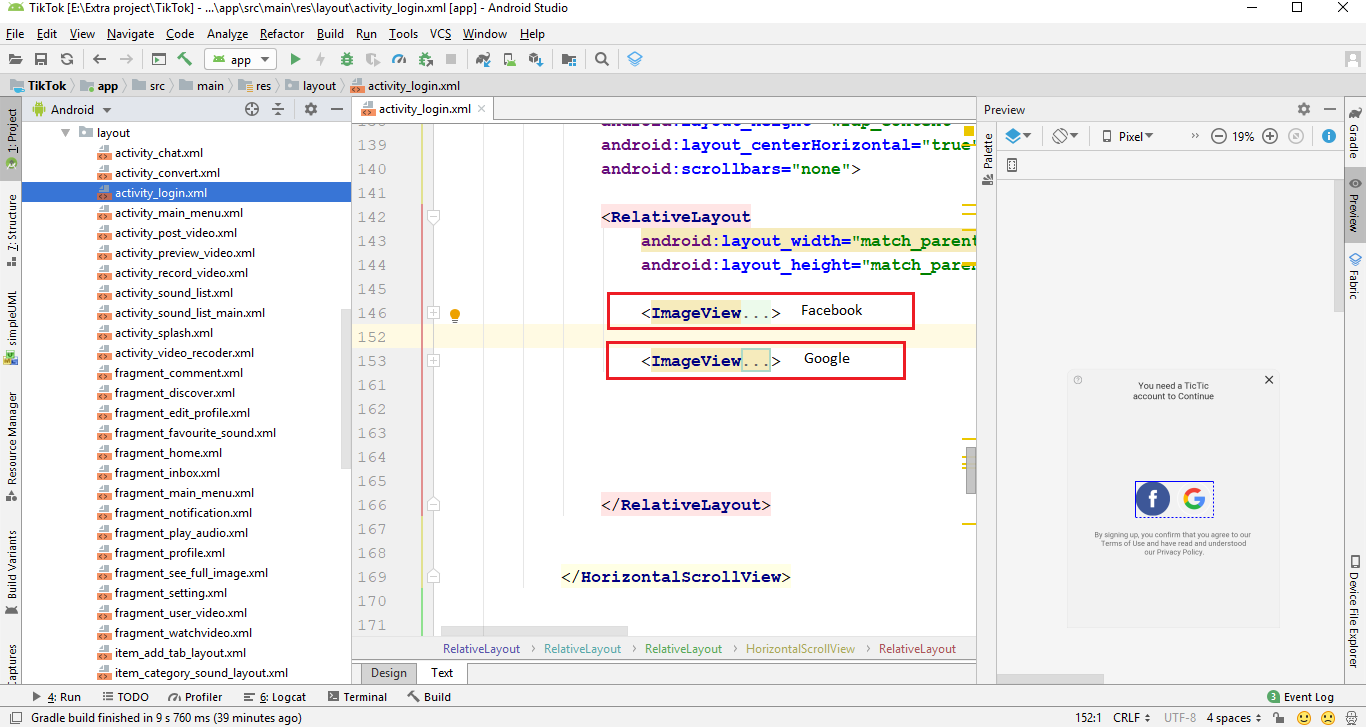1366x727 pixels.
Task: Run the app with the green play button
Action: [x=295, y=59]
